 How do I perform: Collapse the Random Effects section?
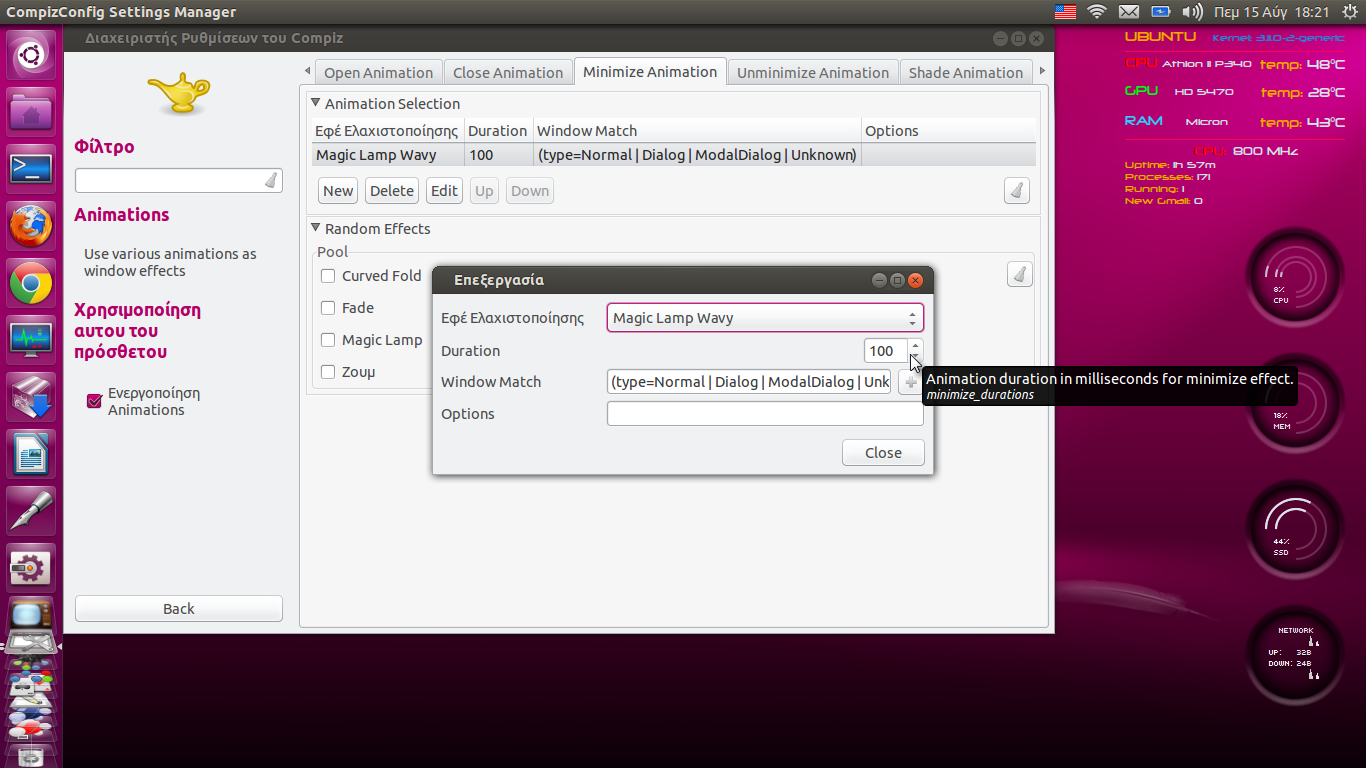coord(316,228)
